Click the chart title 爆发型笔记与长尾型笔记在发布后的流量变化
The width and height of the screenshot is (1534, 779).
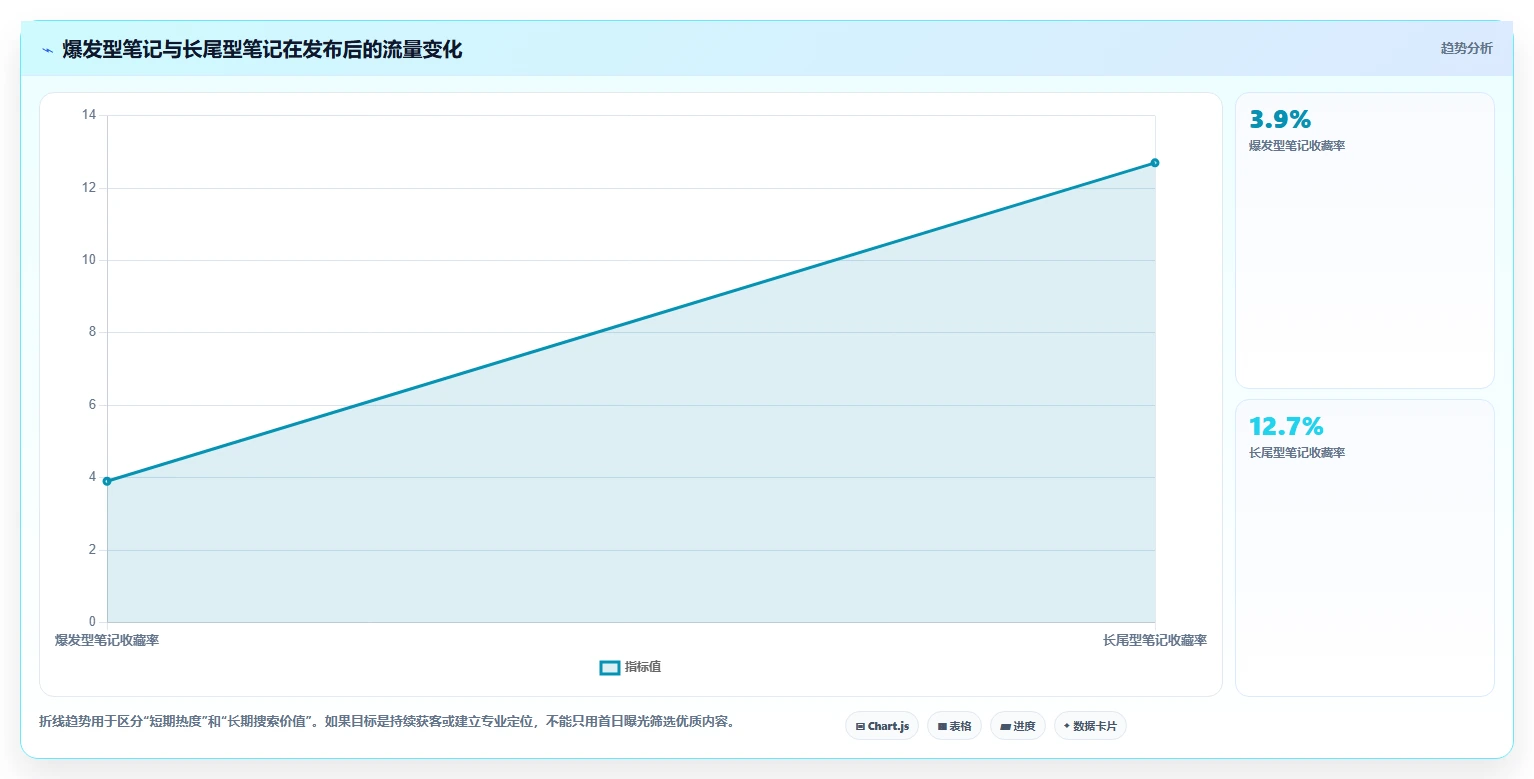[x=262, y=50]
